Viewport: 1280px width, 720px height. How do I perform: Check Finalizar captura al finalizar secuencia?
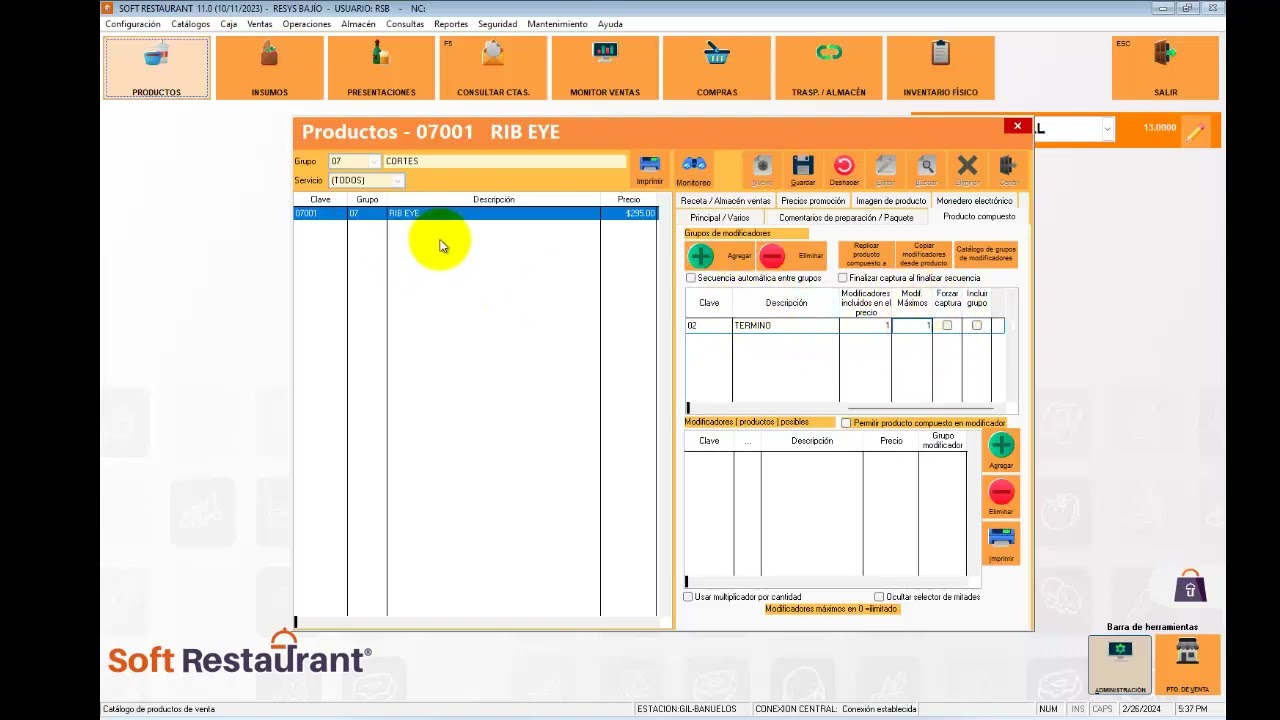[x=842, y=278]
